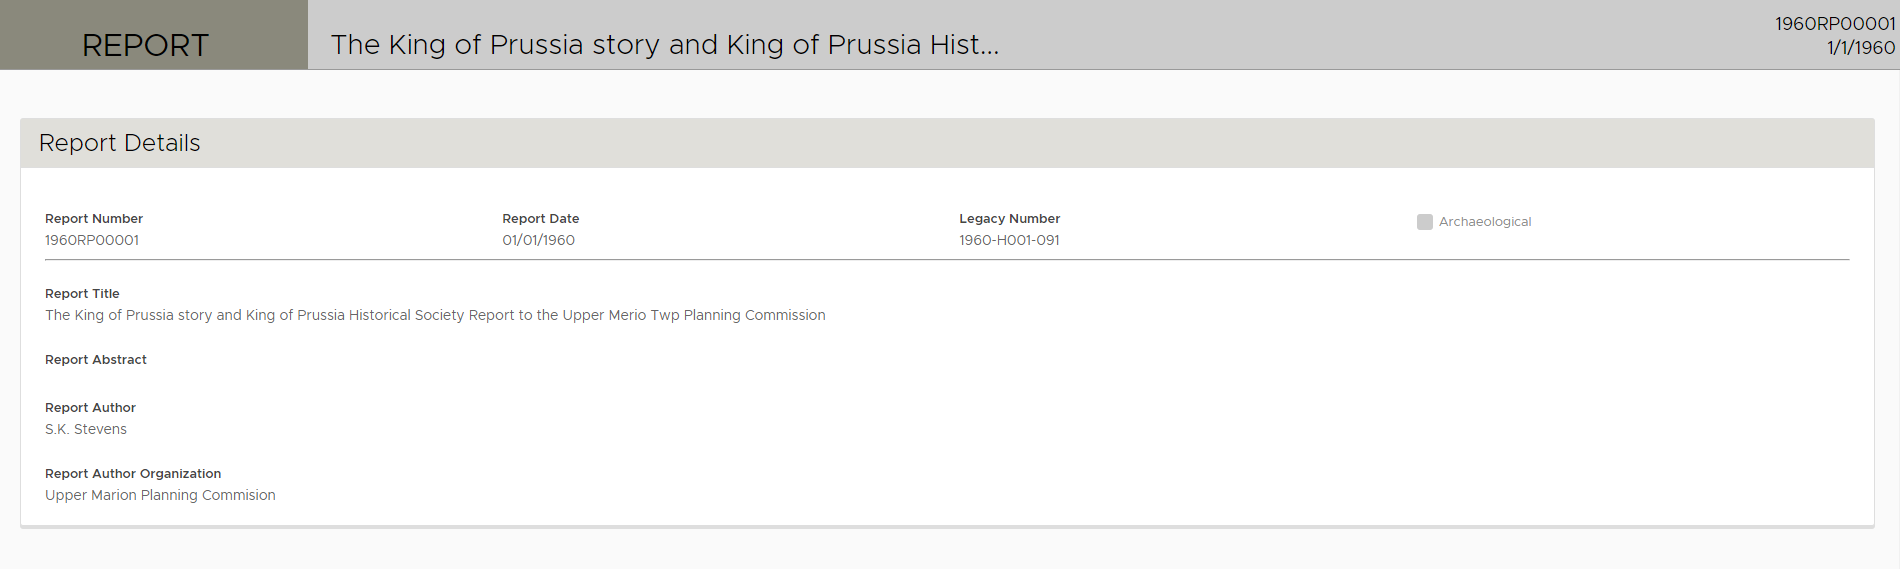Screen dimensions: 1900x569
Task: Click the Report Title field label
Action: 82,294
